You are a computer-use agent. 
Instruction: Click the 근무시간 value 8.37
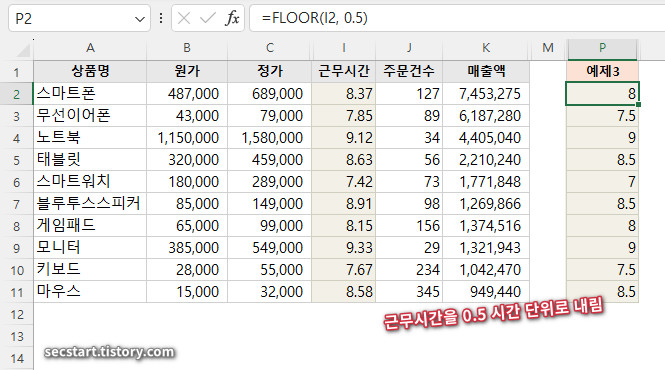coord(344,93)
